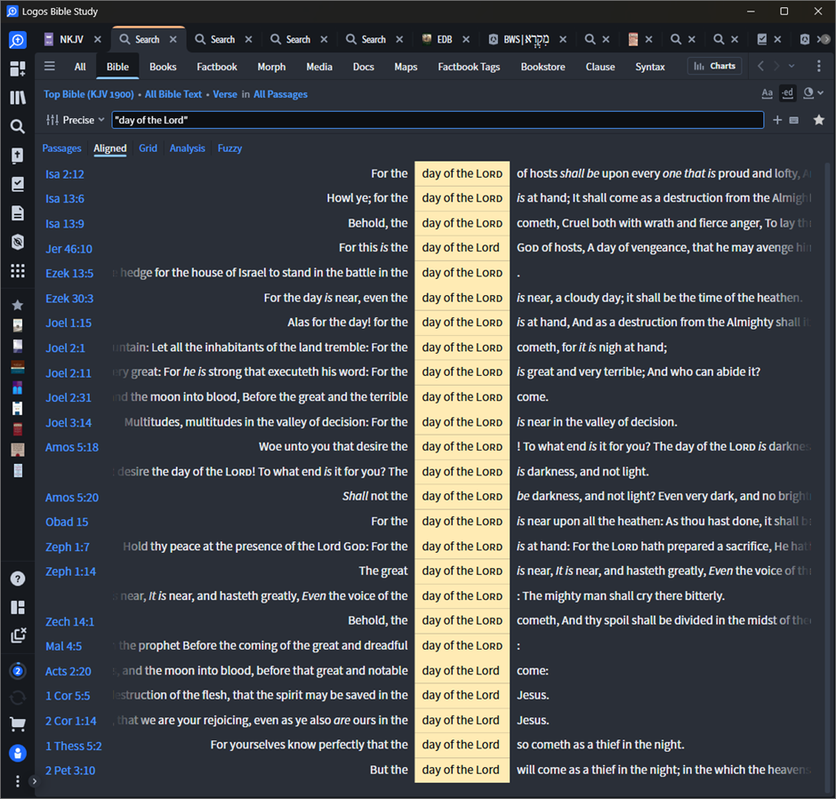This screenshot has height=799, width=836.
Task: Open the Tools grid icon
Action: pos(18,271)
